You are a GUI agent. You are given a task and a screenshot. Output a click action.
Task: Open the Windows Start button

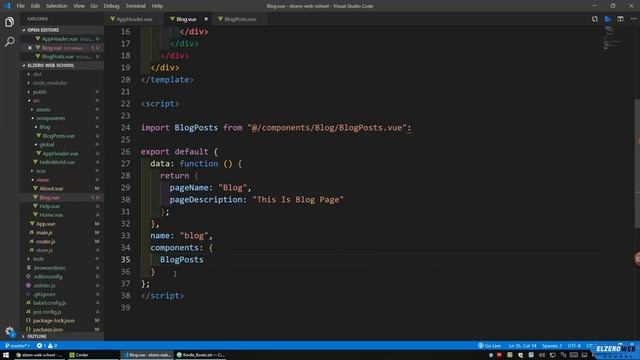pos(6,355)
